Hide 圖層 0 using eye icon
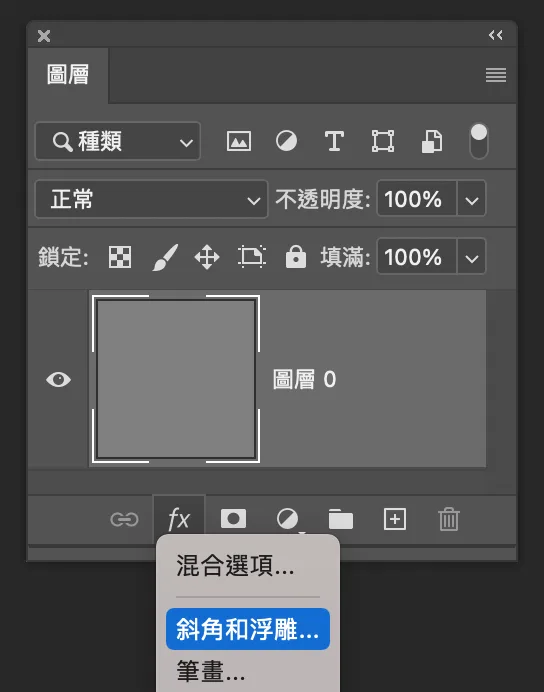 (x=58, y=380)
